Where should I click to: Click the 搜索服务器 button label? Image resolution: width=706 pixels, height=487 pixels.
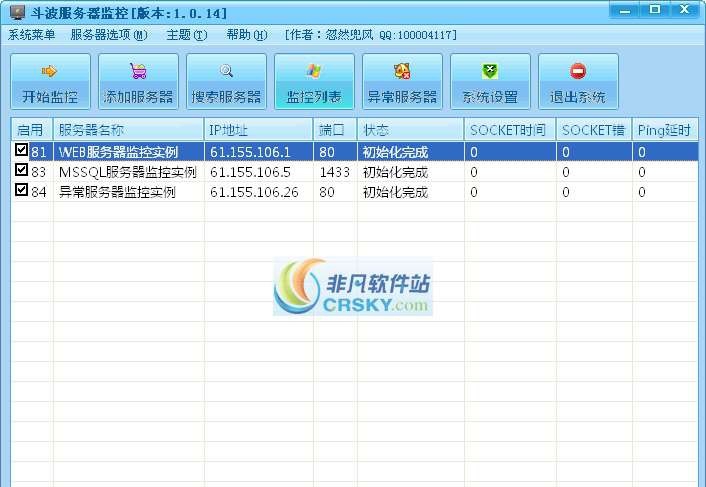pos(226,97)
